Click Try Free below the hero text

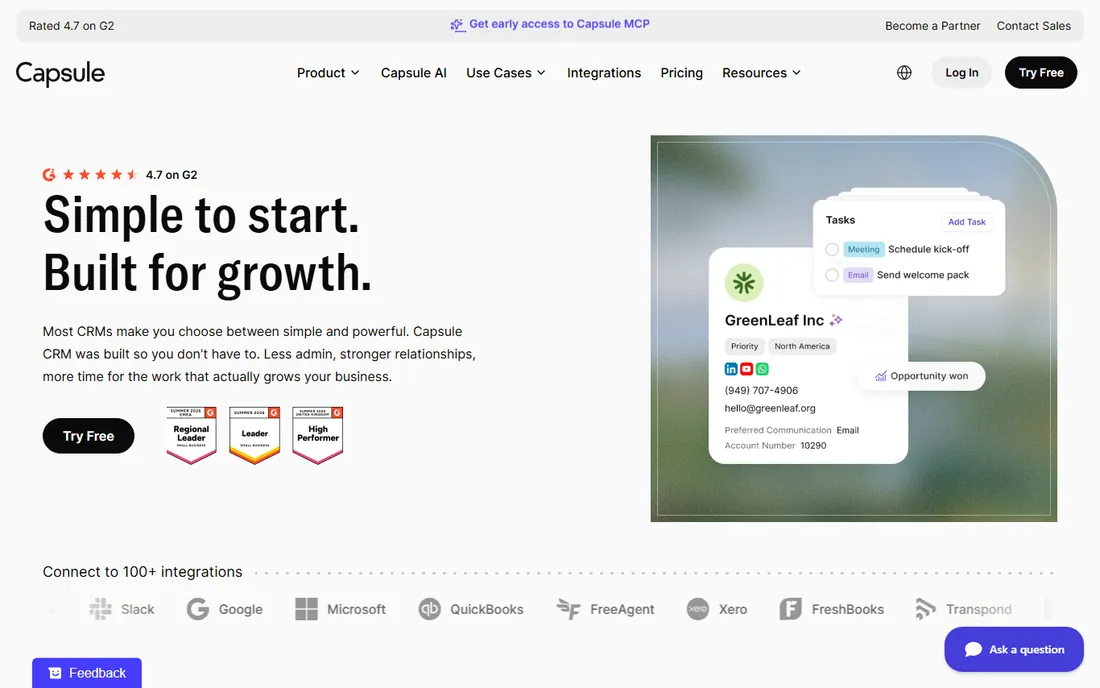click(x=88, y=436)
